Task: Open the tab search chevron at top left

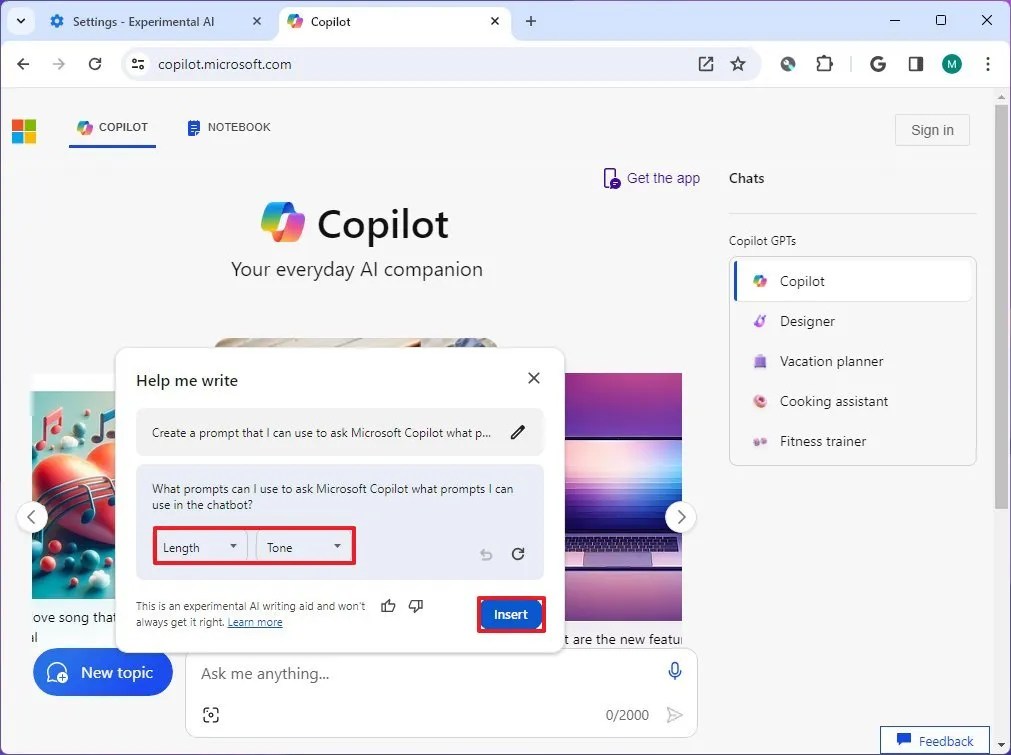Action: [20, 20]
